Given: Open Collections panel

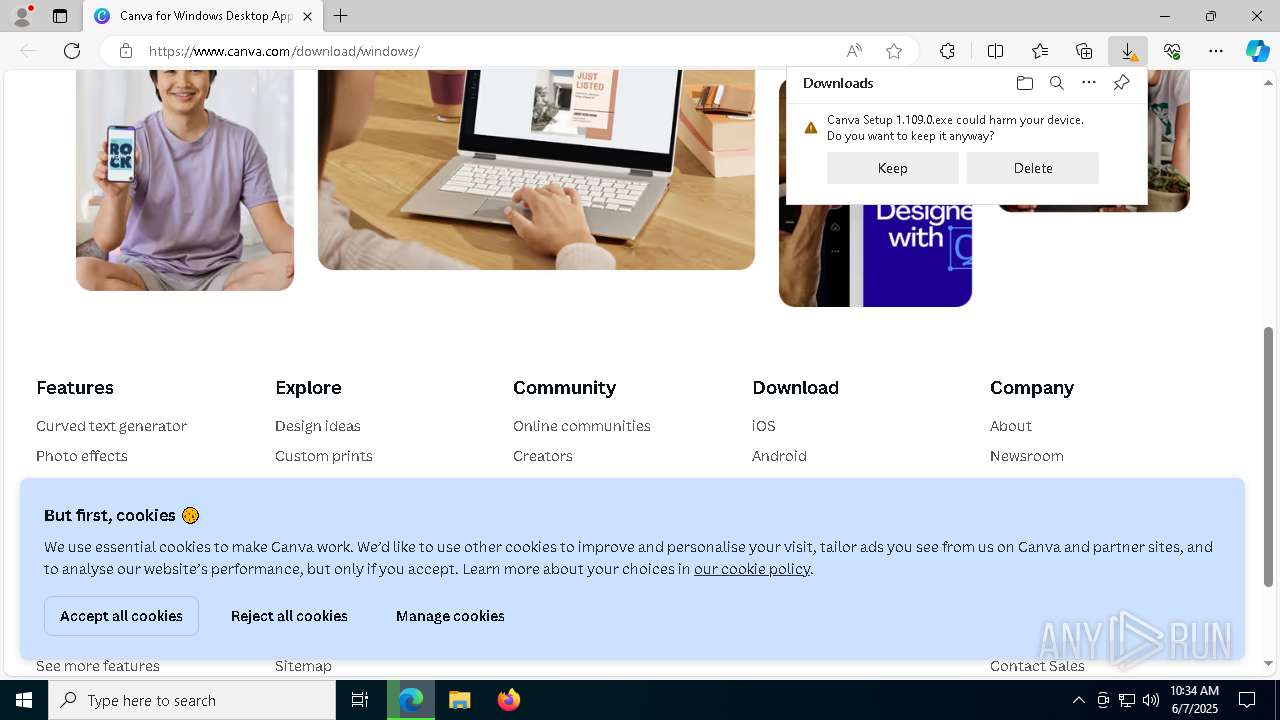Looking at the screenshot, I should tap(1084, 51).
